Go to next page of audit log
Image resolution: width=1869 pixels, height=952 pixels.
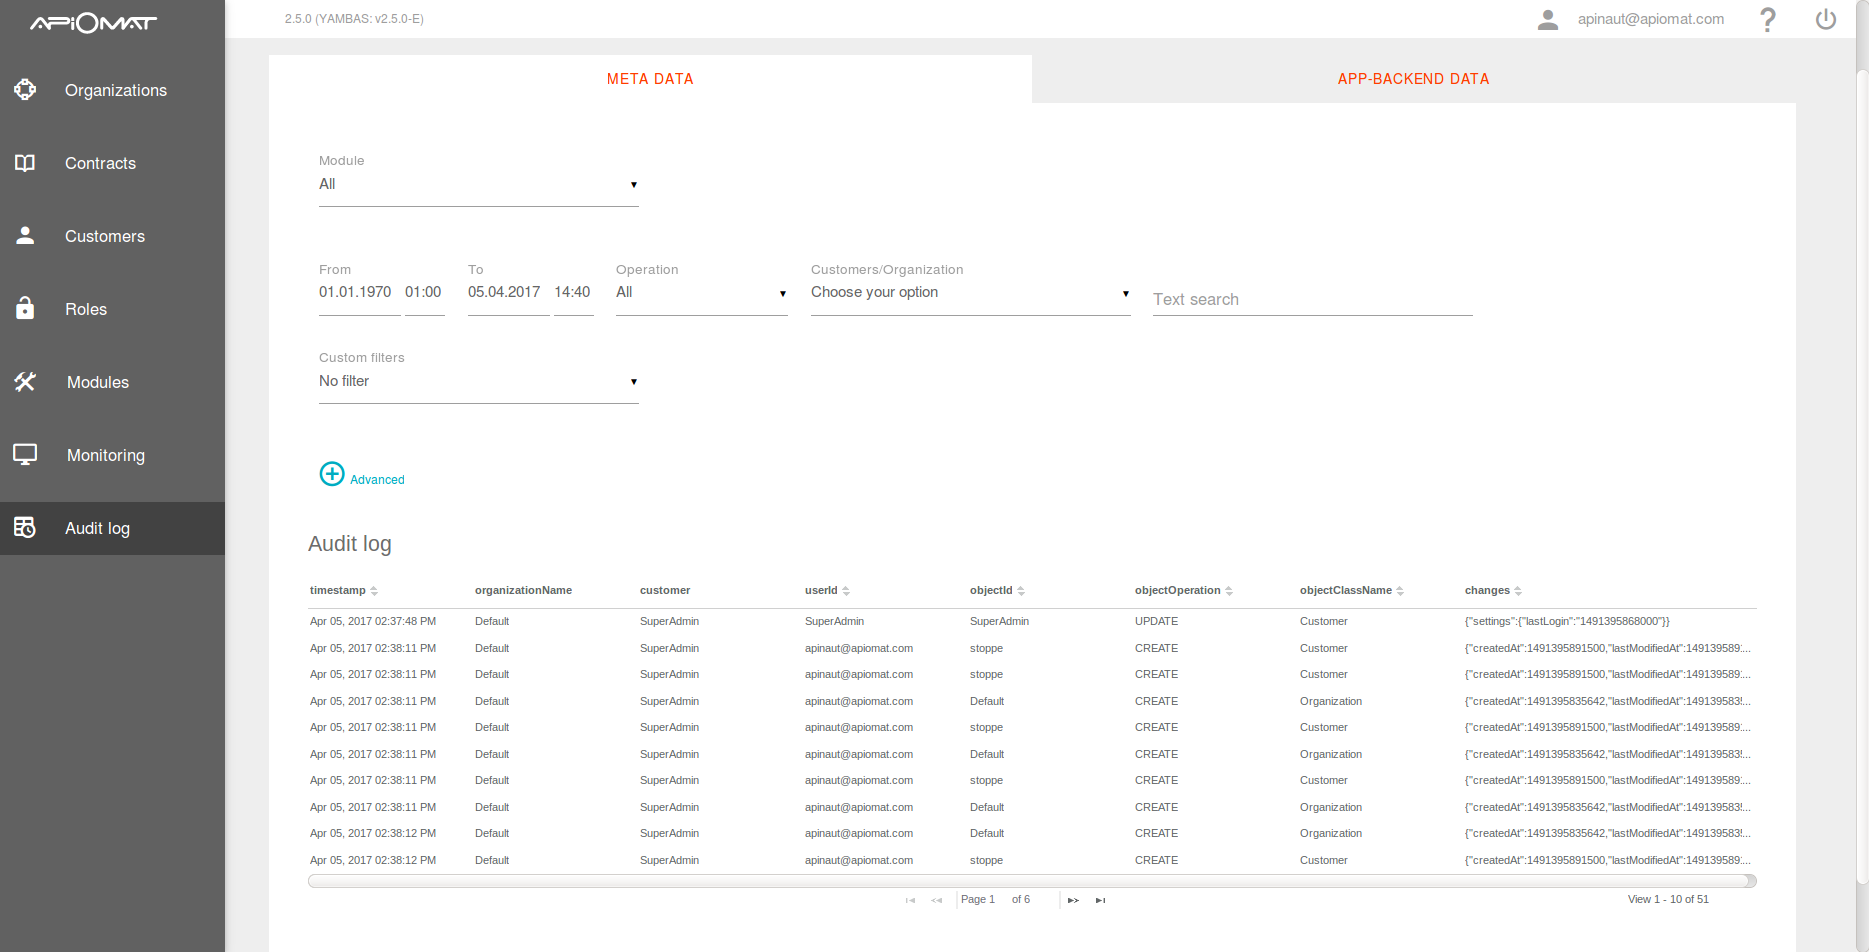(1073, 900)
